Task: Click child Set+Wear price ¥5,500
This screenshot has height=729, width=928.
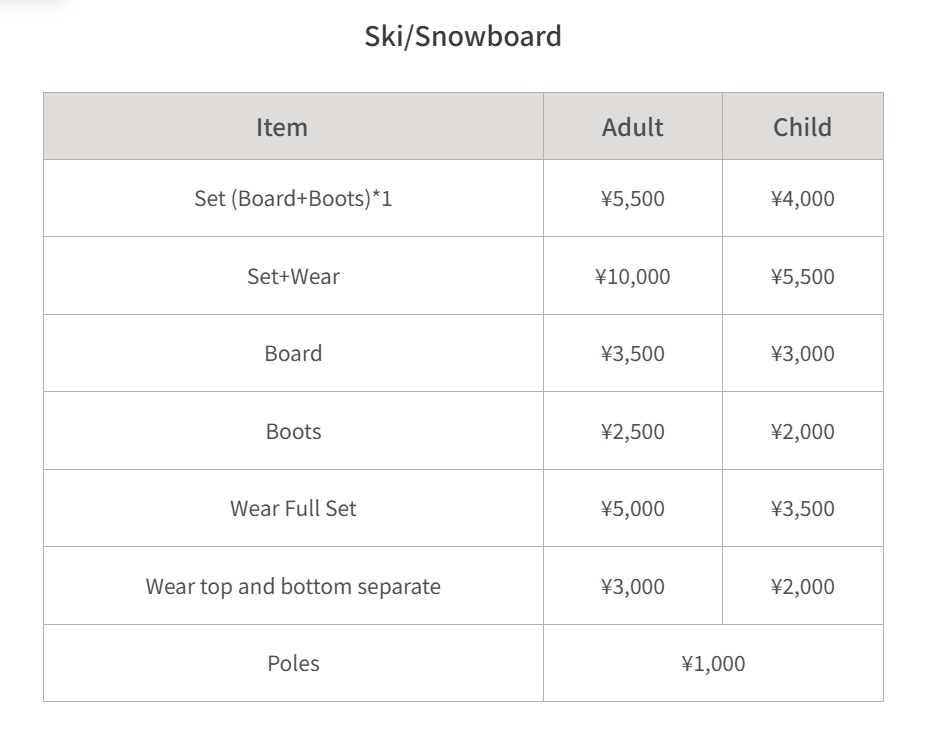Action: [x=803, y=276]
